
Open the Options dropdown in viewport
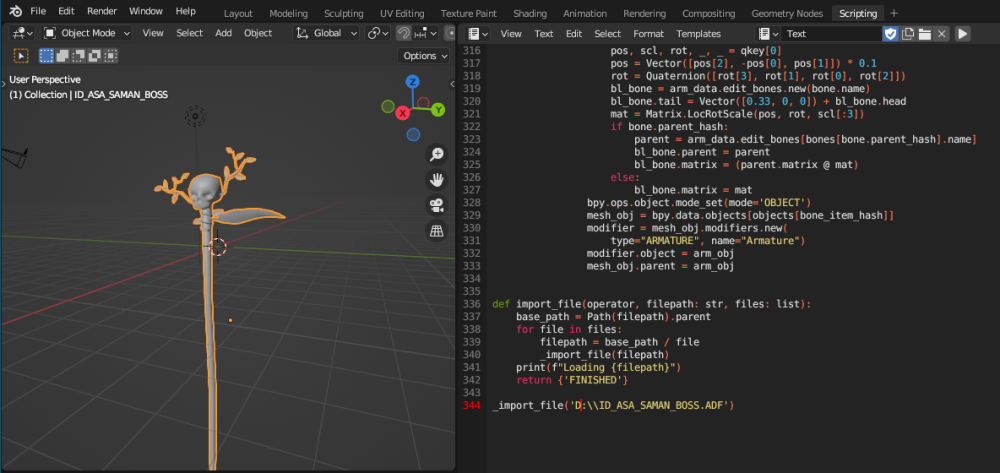(x=423, y=56)
